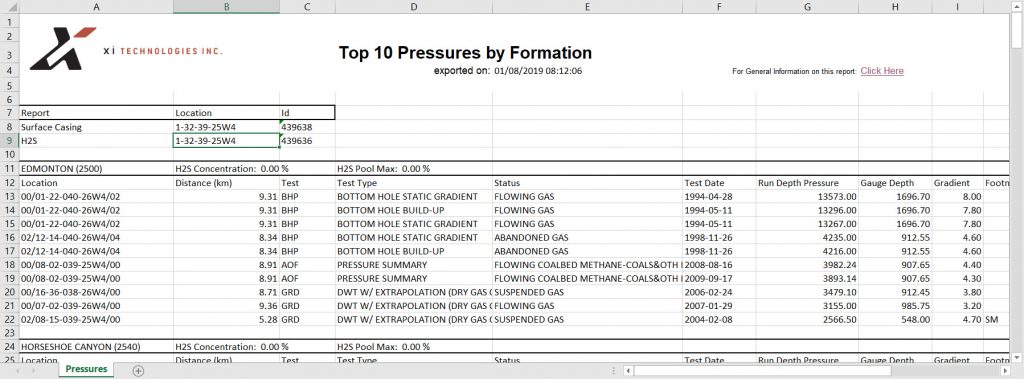Click the new sheet plus icon

[138, 371]
